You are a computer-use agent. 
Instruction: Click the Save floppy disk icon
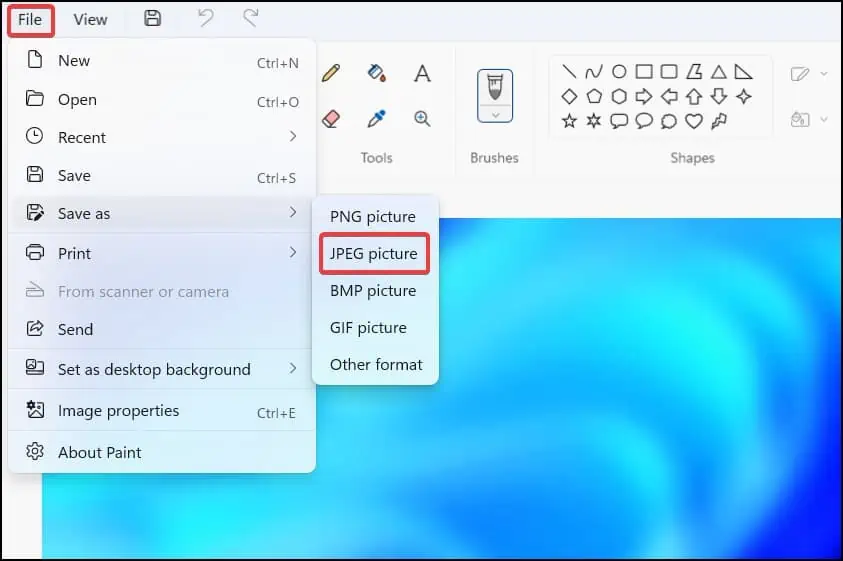coord(153,19)
